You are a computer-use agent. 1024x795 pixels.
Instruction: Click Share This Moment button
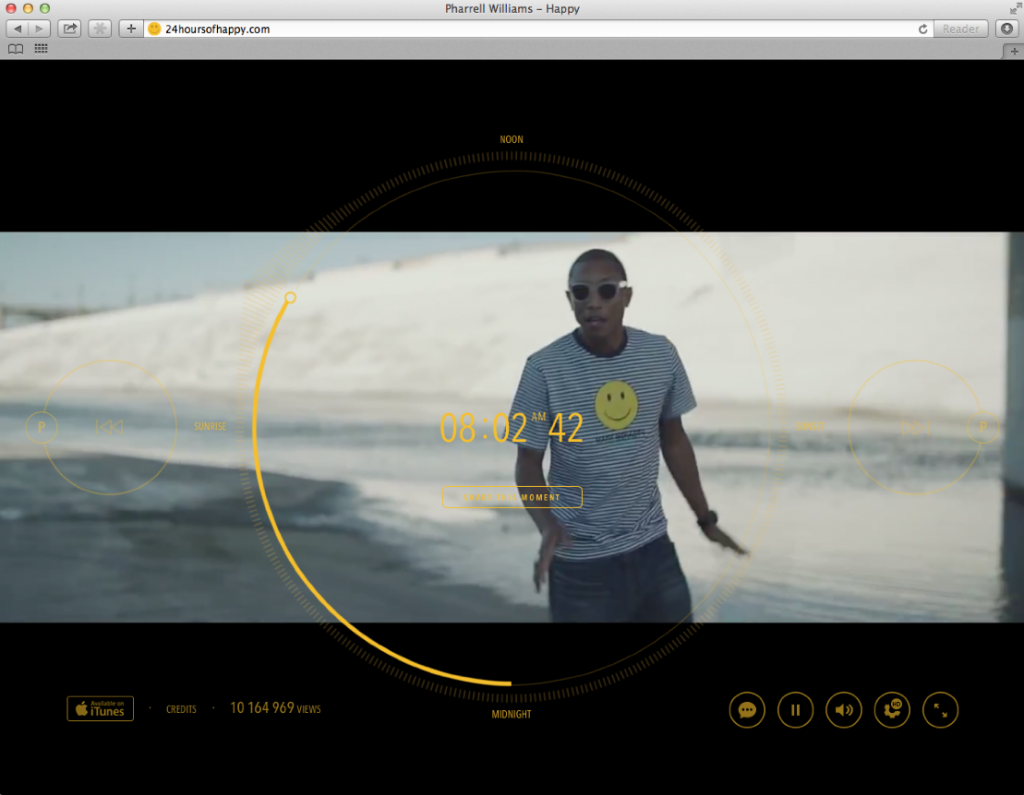click(512, 497)
